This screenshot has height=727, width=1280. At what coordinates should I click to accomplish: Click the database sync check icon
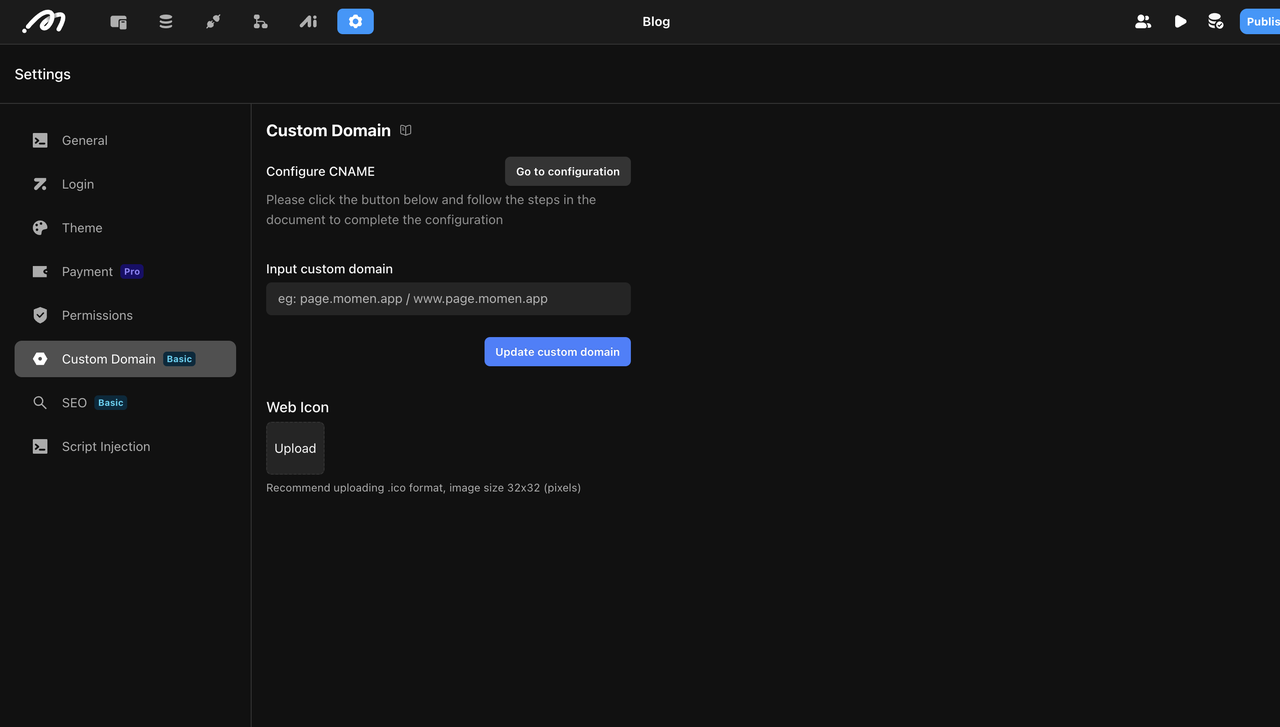pos(1215,21)
